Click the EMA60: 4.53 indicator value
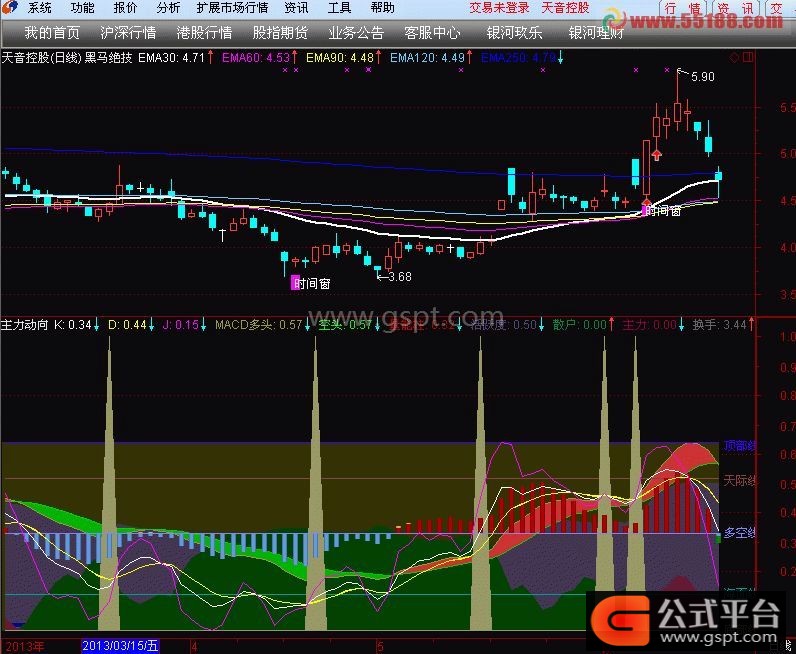 tap(256, 58)
